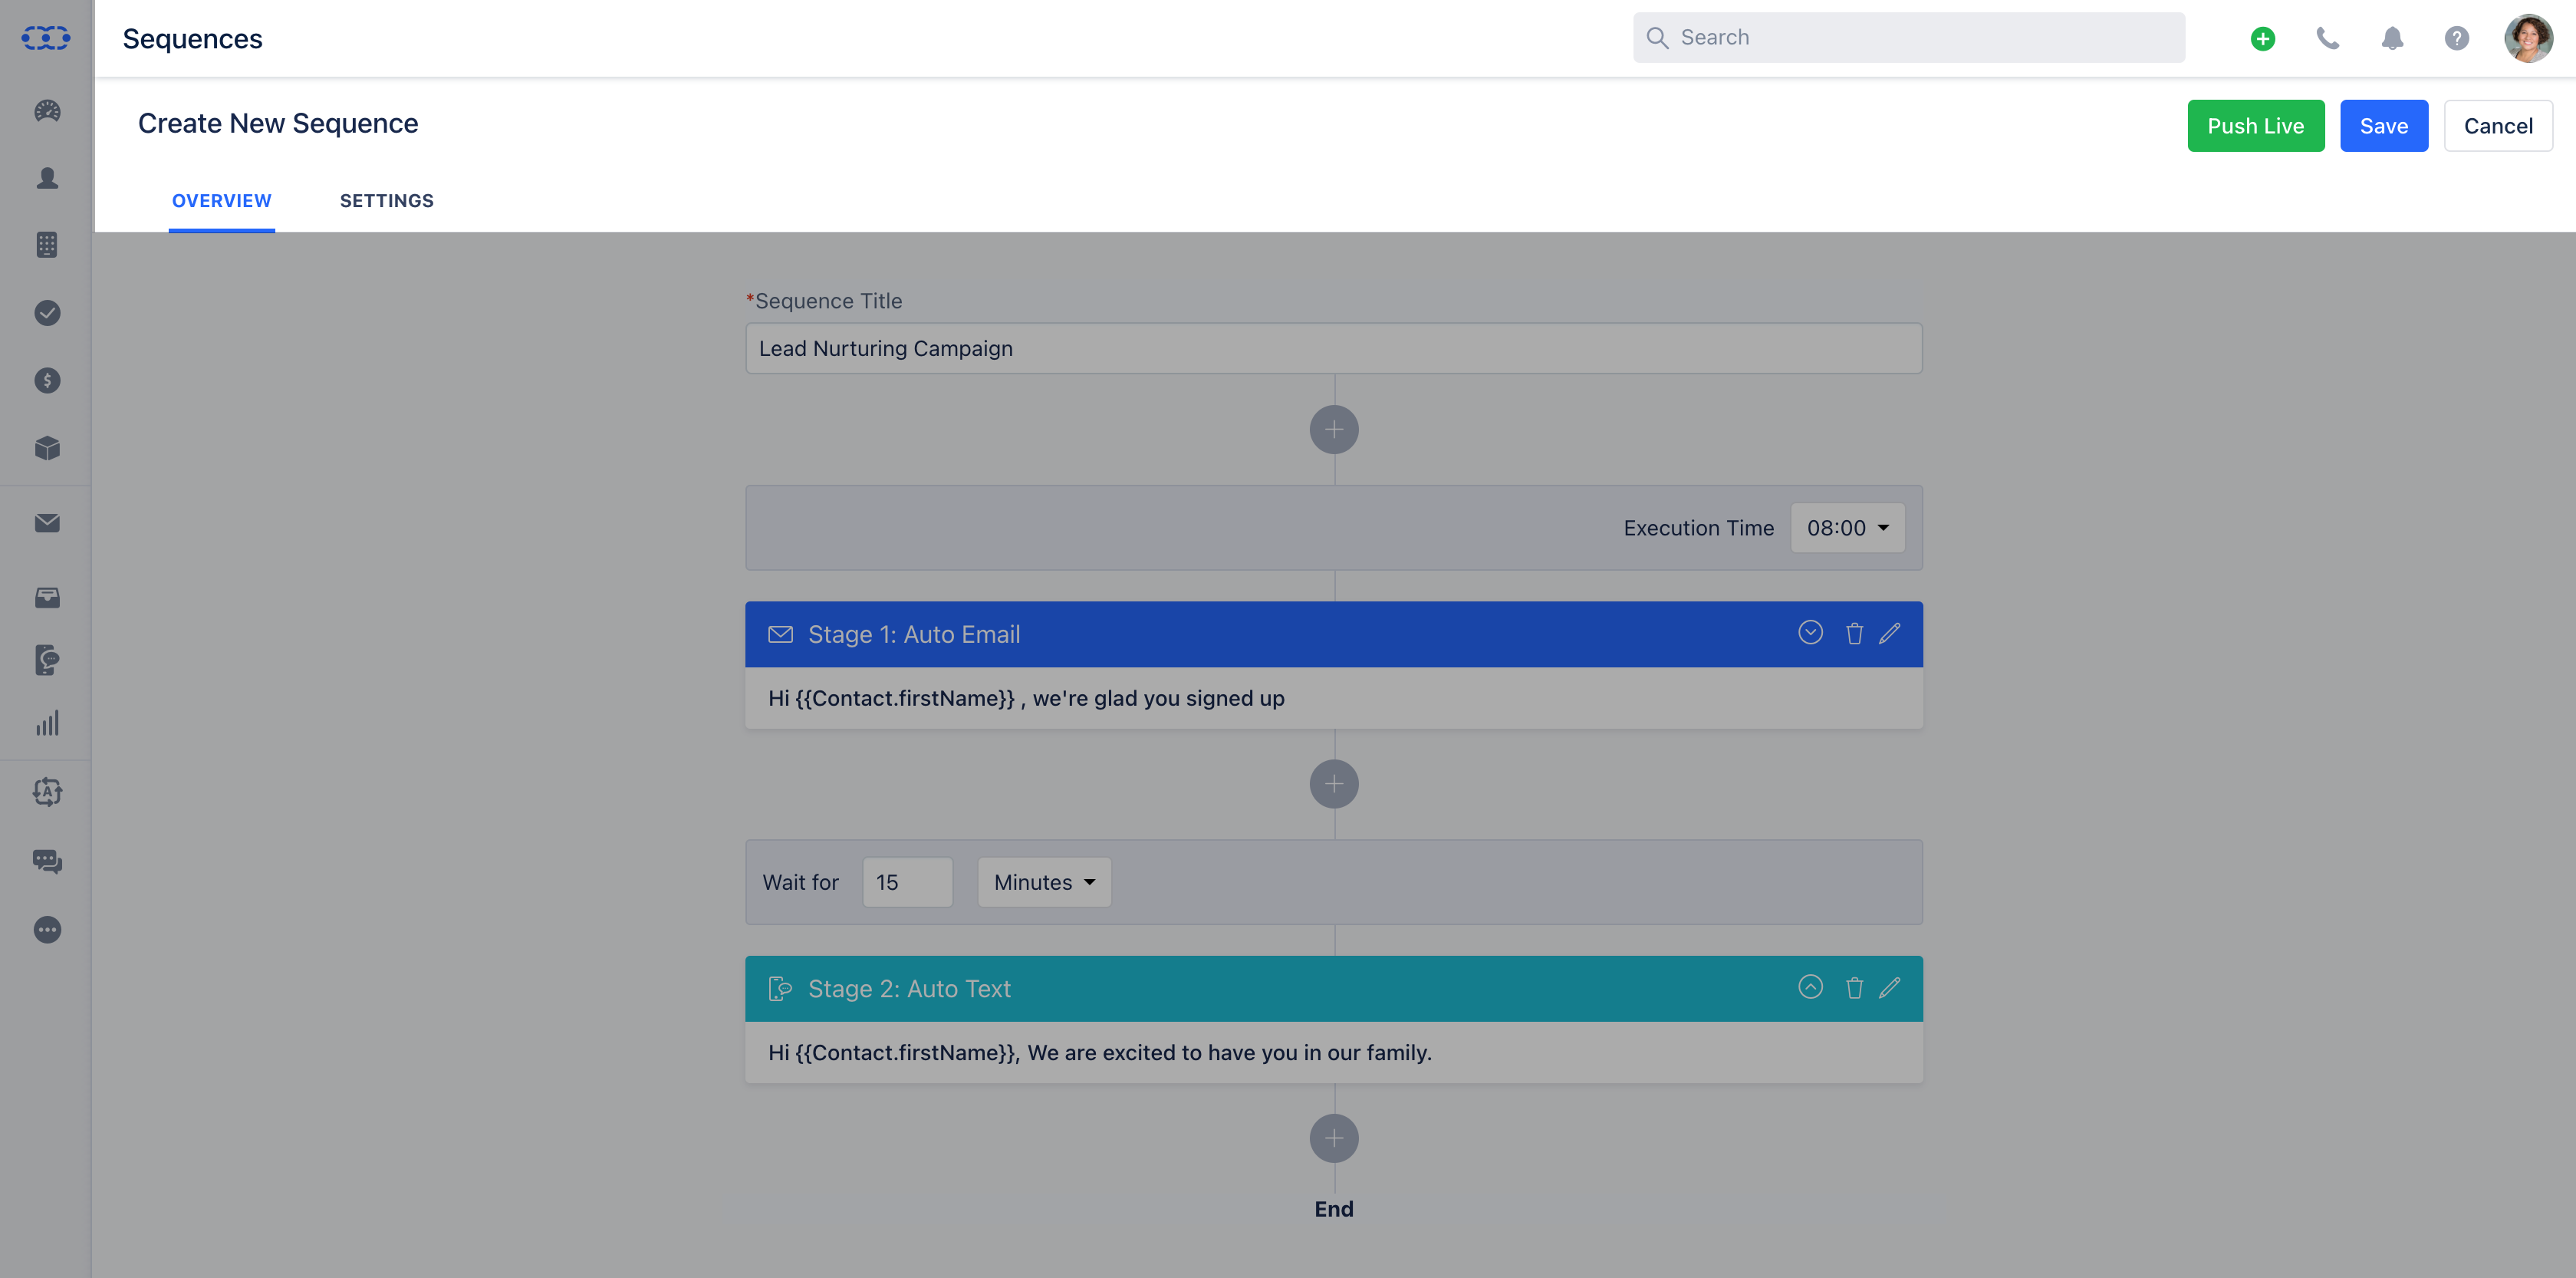Click the Execution Time label
Screen dimensions: 2576x1278
(1698, 528)
